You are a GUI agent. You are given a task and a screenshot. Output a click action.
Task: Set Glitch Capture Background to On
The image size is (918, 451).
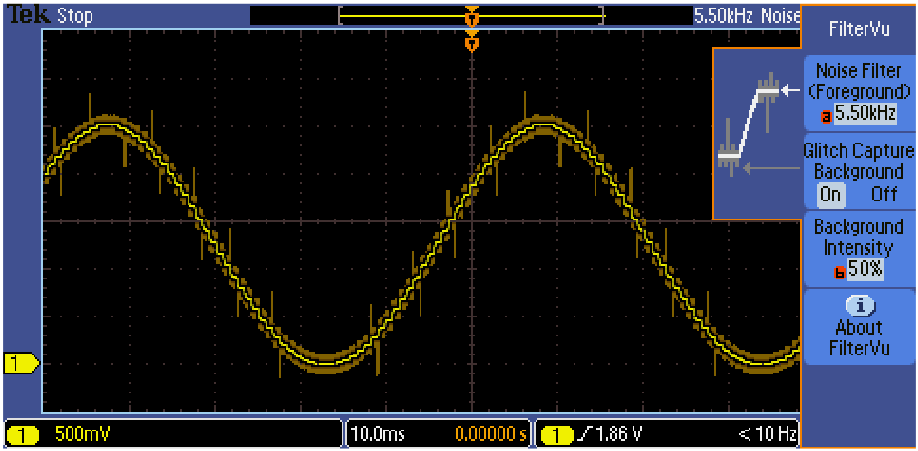(830, 194)
